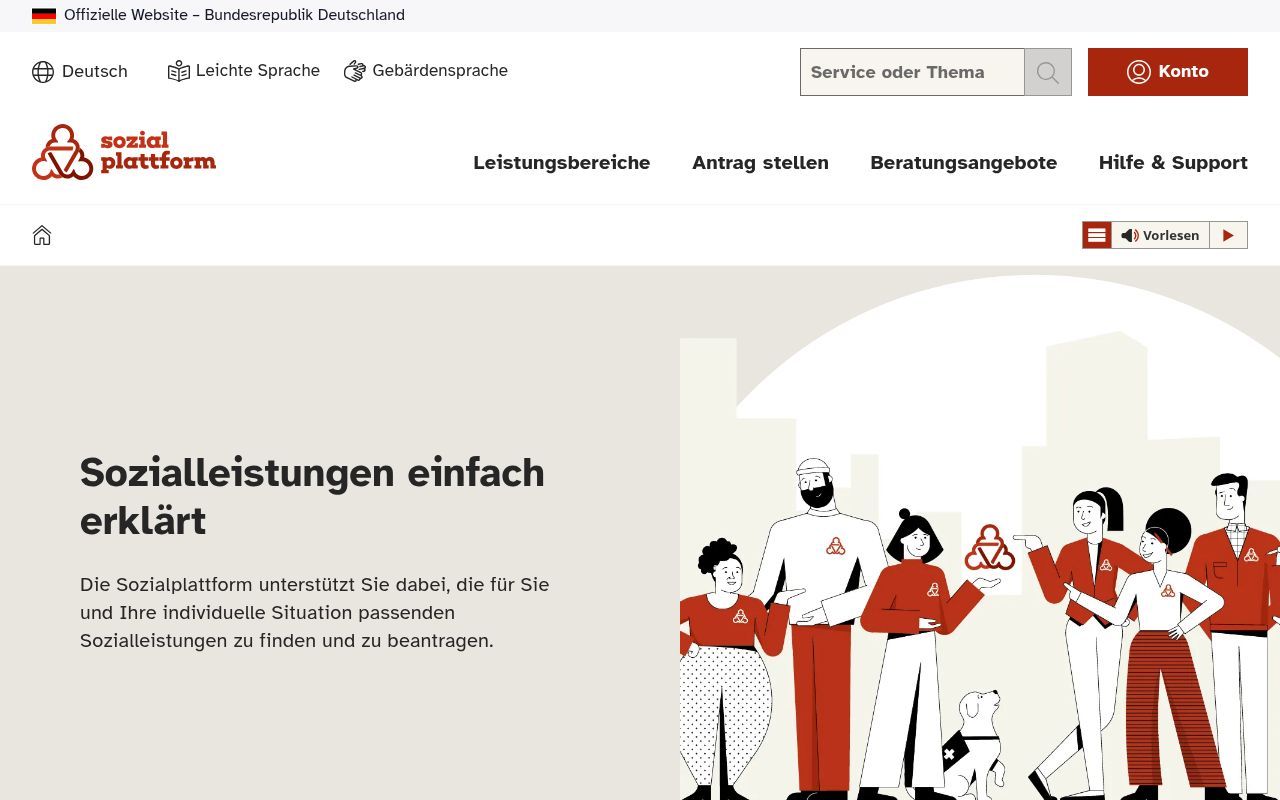Click the German flag icon
The image size is (1280, 800).
[44, 16]
